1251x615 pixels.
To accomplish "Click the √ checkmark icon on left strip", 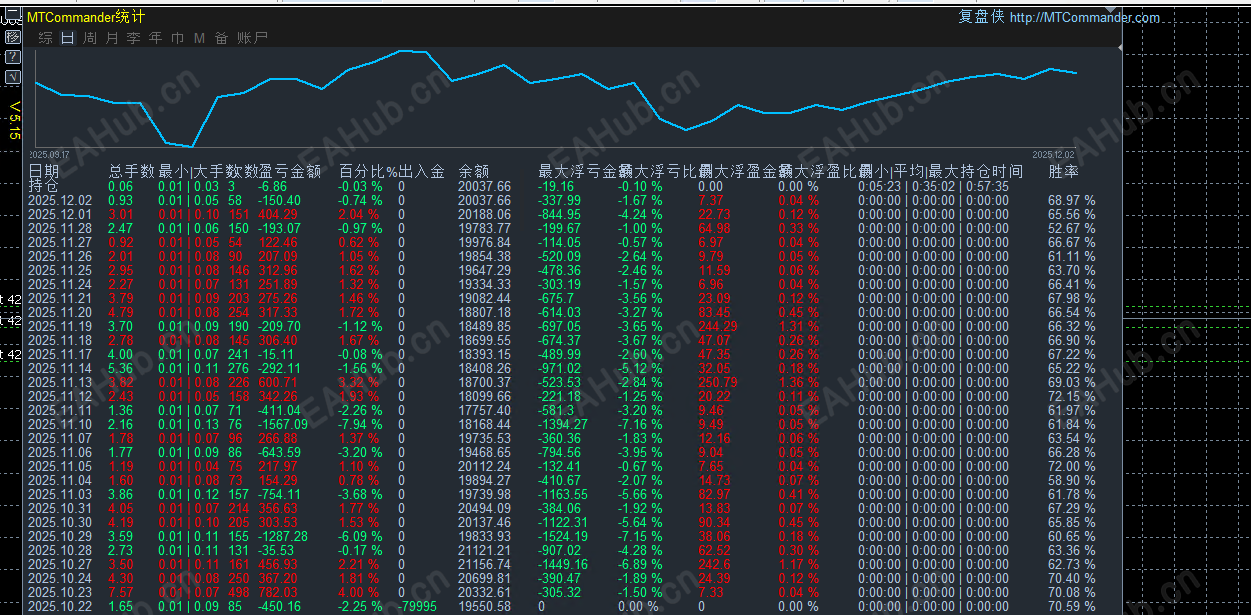I will (x=12, y=77).
